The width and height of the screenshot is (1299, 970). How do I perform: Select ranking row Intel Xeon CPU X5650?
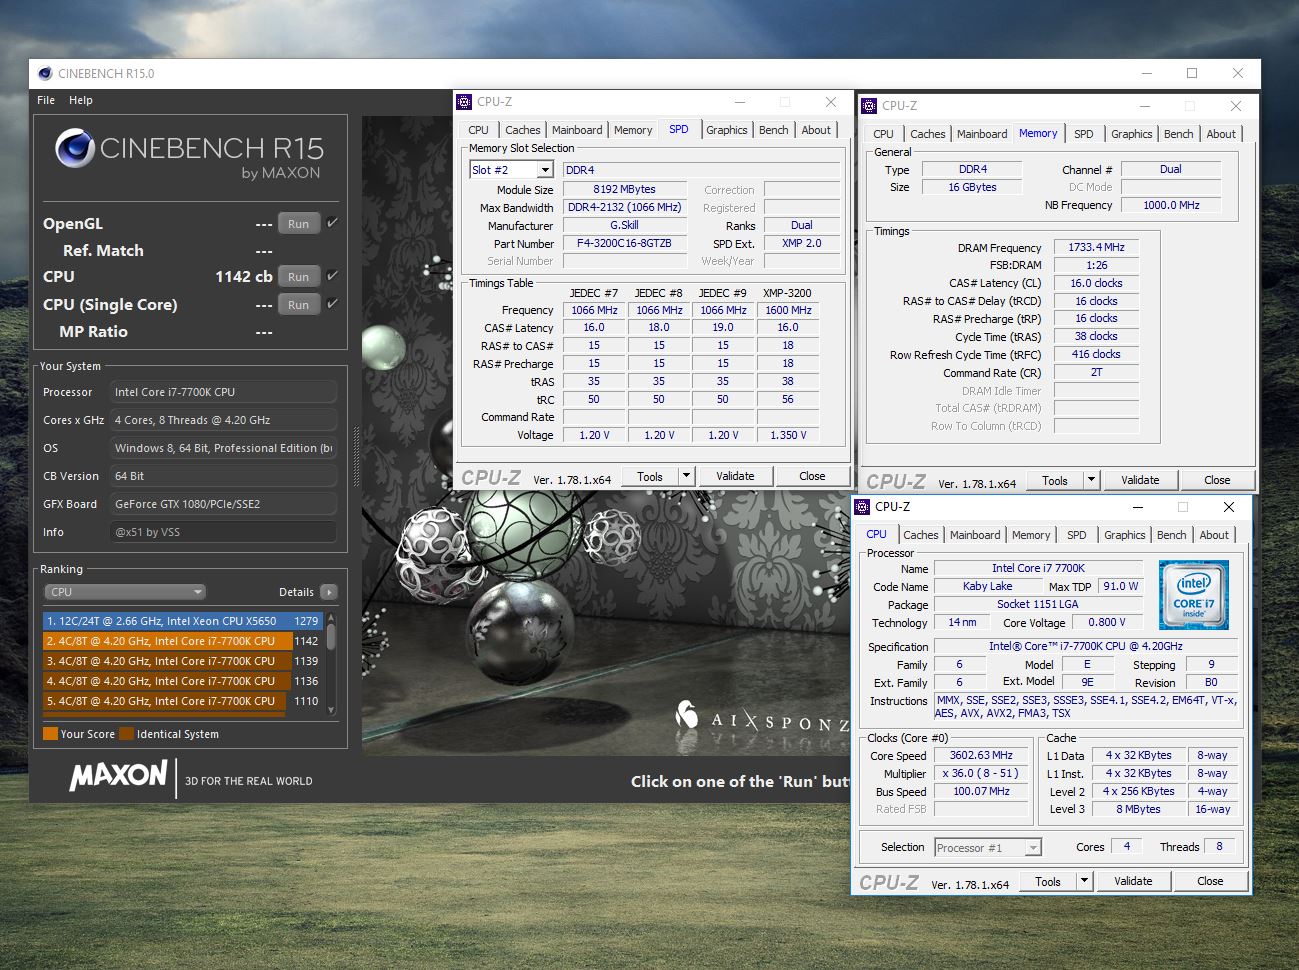[182, 621]
